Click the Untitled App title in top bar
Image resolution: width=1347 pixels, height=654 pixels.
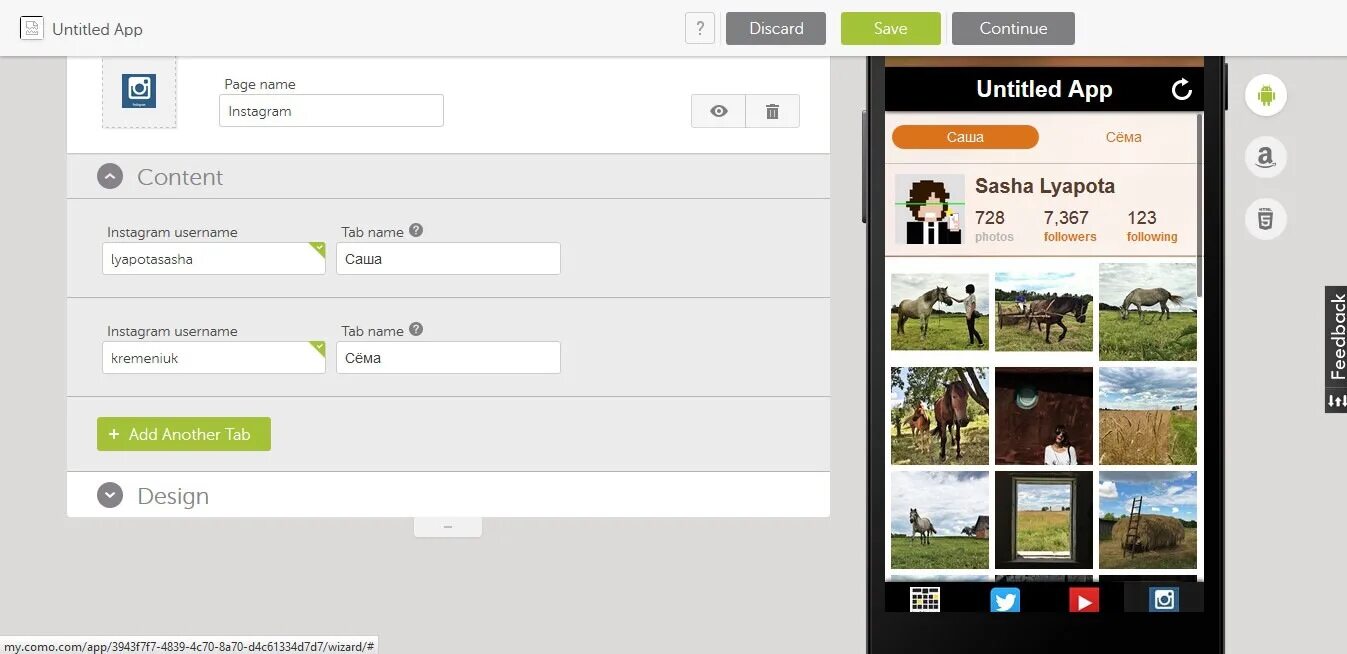[x=97, y=29]
